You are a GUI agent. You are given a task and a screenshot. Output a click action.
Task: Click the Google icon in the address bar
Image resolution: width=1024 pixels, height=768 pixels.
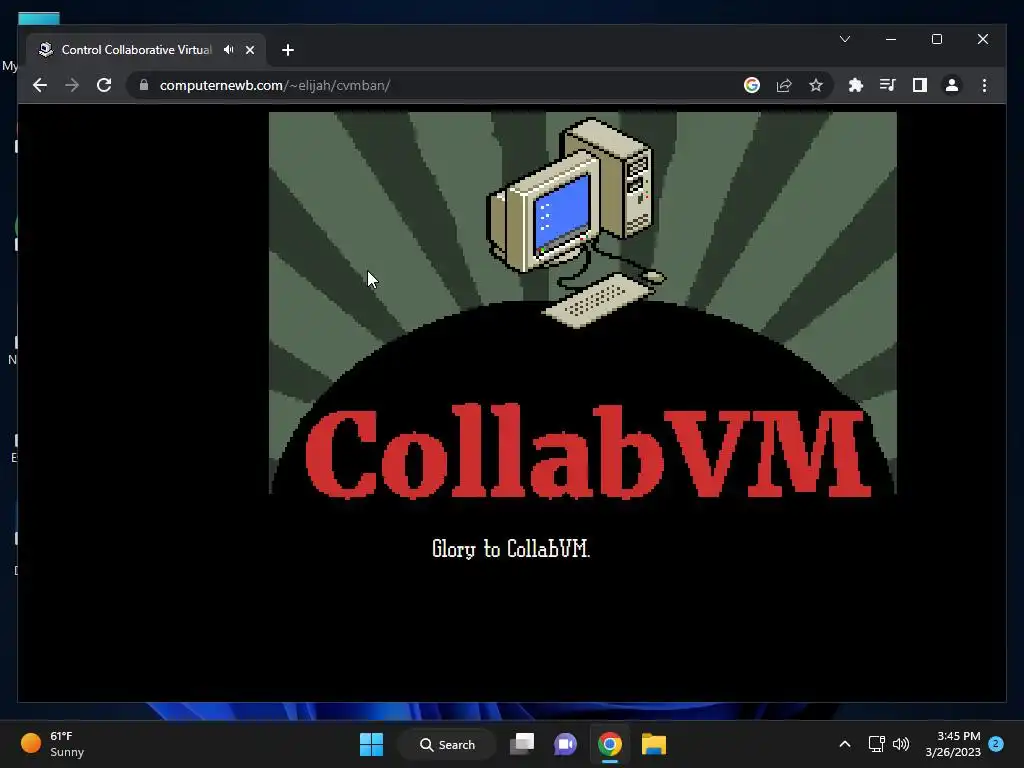pyautogui.click(x=752, y=85)
